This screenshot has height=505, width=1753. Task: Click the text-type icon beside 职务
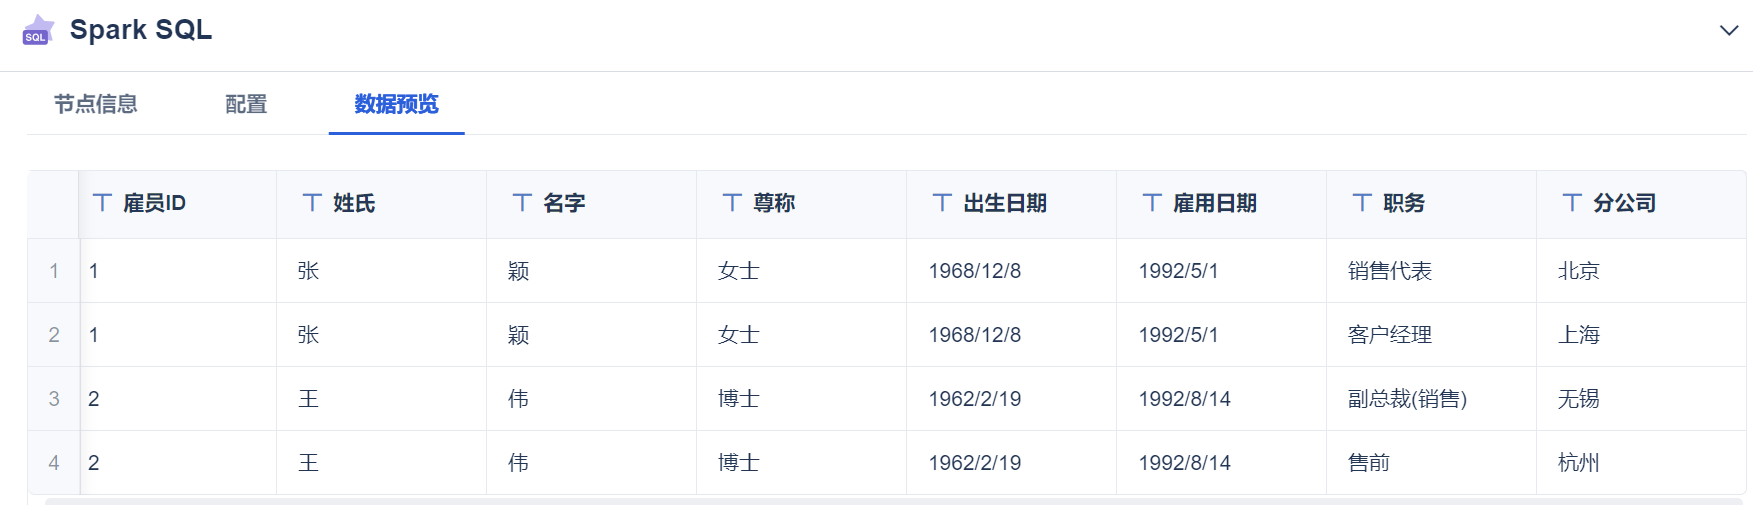tap(1362, 203)
